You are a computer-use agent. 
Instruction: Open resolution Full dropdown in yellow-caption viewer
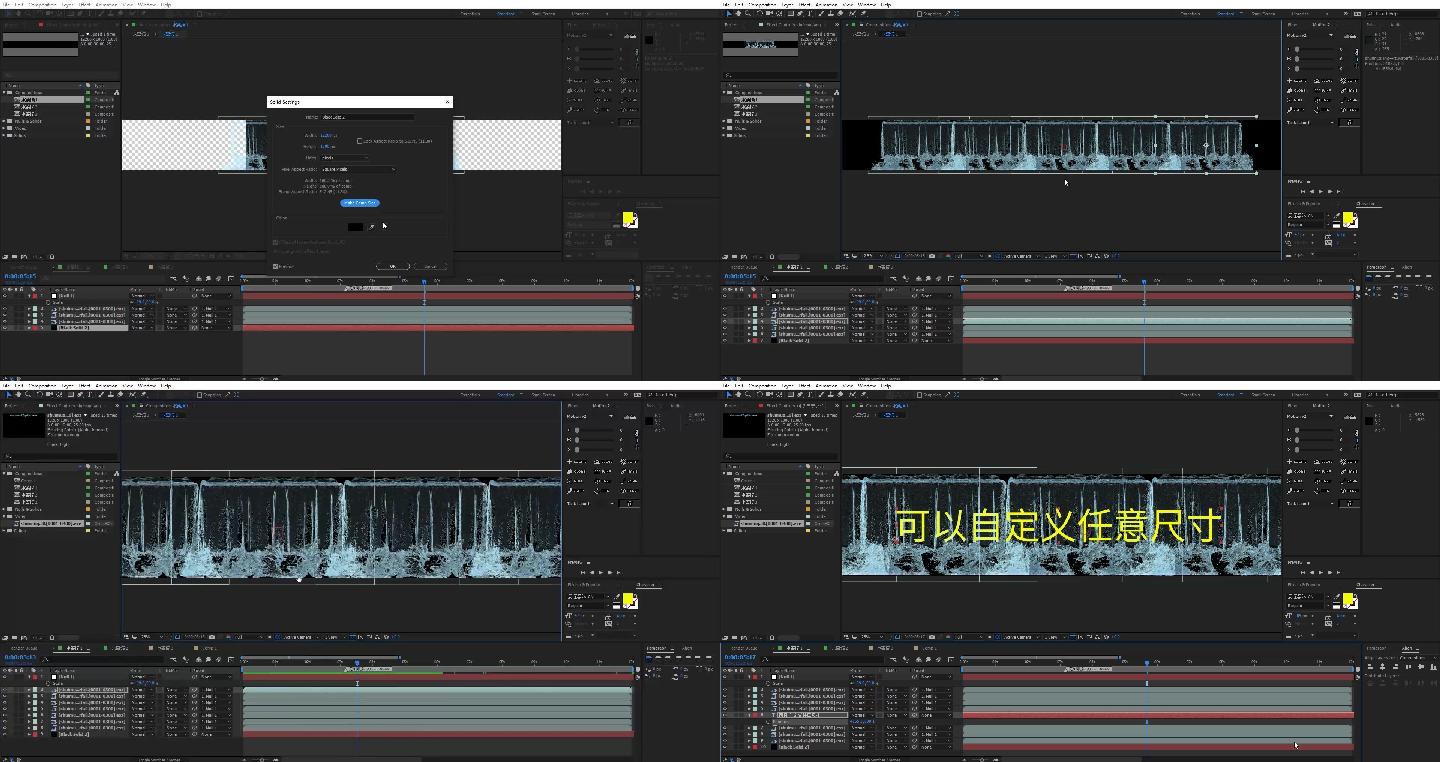[x=968, y=637]
